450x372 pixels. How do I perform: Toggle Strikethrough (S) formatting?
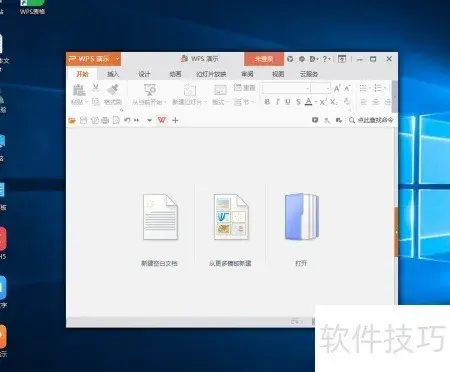(x=298, y=102)
